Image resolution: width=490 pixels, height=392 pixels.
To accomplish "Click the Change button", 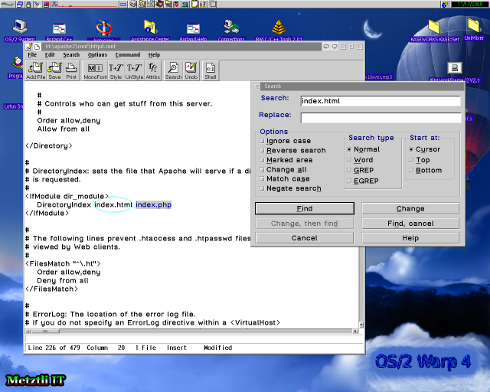I will point(410,209).
